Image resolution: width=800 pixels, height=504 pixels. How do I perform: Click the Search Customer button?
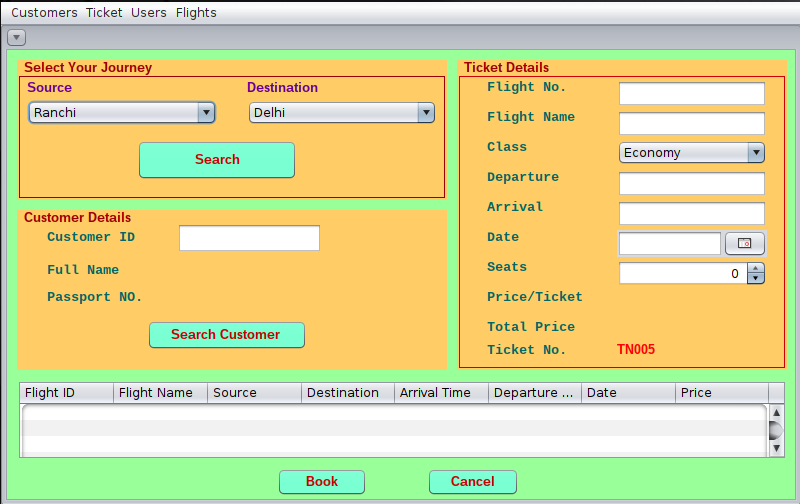tap(227, 335)
